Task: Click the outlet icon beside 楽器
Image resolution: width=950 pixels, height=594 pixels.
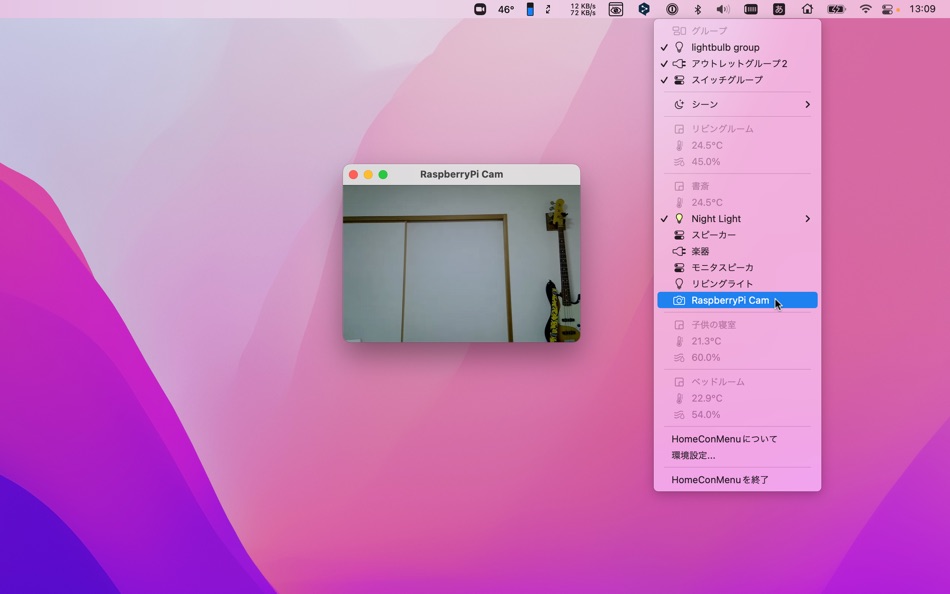Action: [x=679, y=252]
